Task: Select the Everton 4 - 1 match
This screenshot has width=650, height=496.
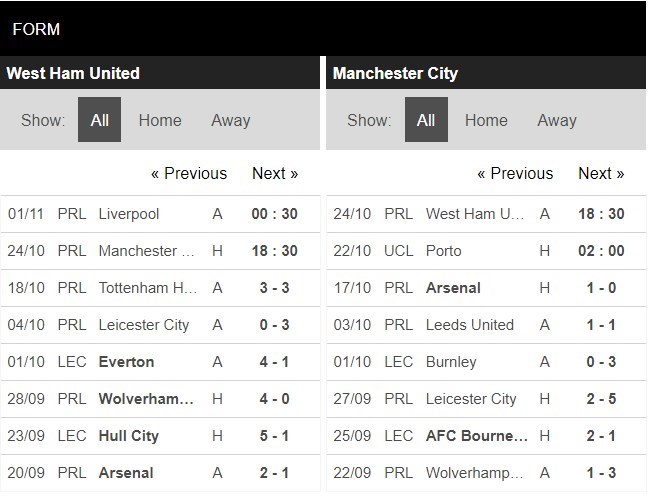Action: (160, 362)
